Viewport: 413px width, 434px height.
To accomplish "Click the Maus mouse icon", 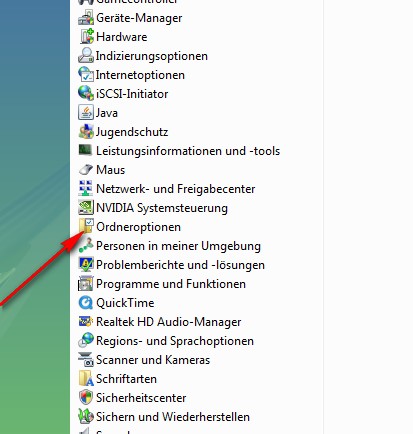I will click(86, 170).
